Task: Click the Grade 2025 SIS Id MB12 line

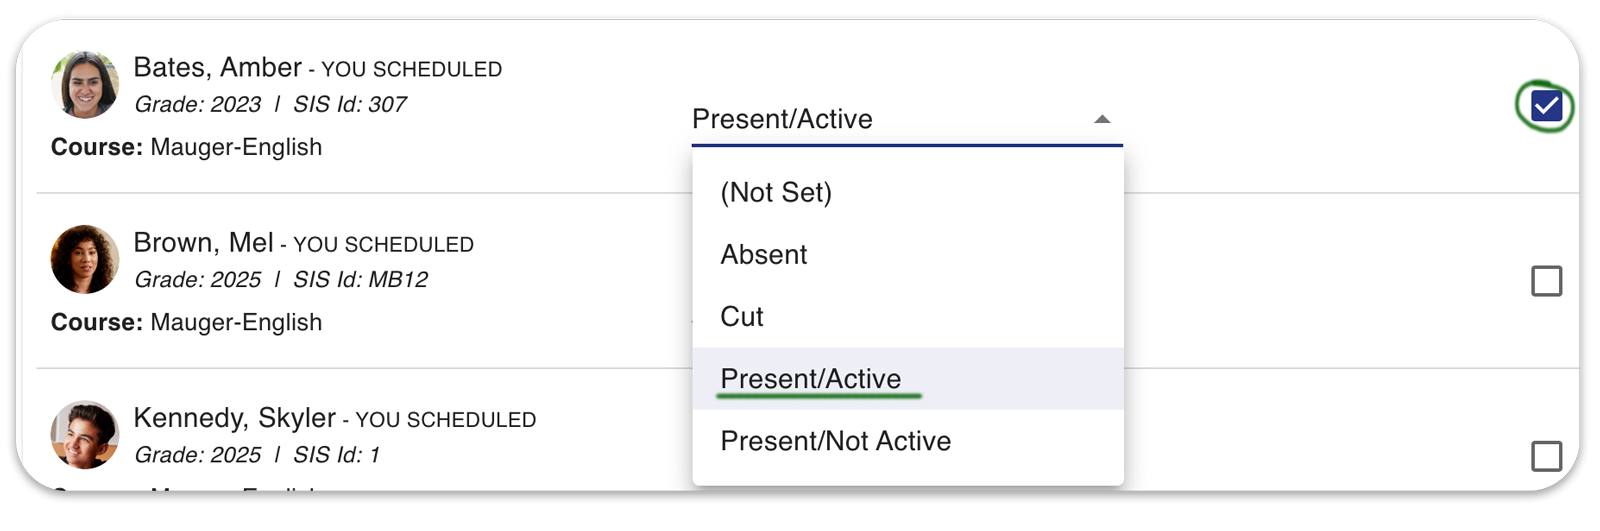Action: 281,279
